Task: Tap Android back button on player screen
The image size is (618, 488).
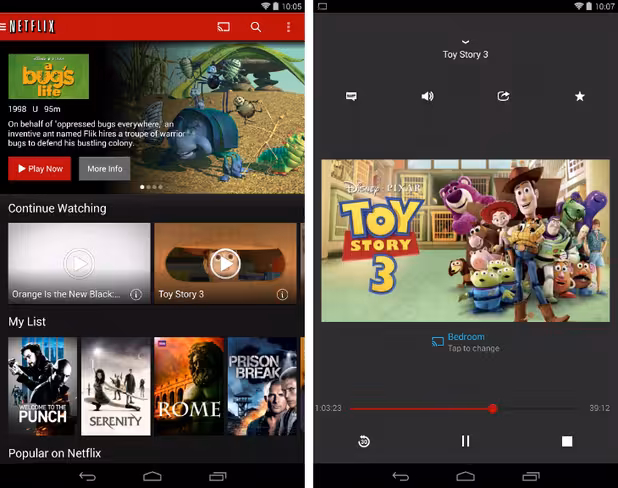Action: tap(401, 477)
